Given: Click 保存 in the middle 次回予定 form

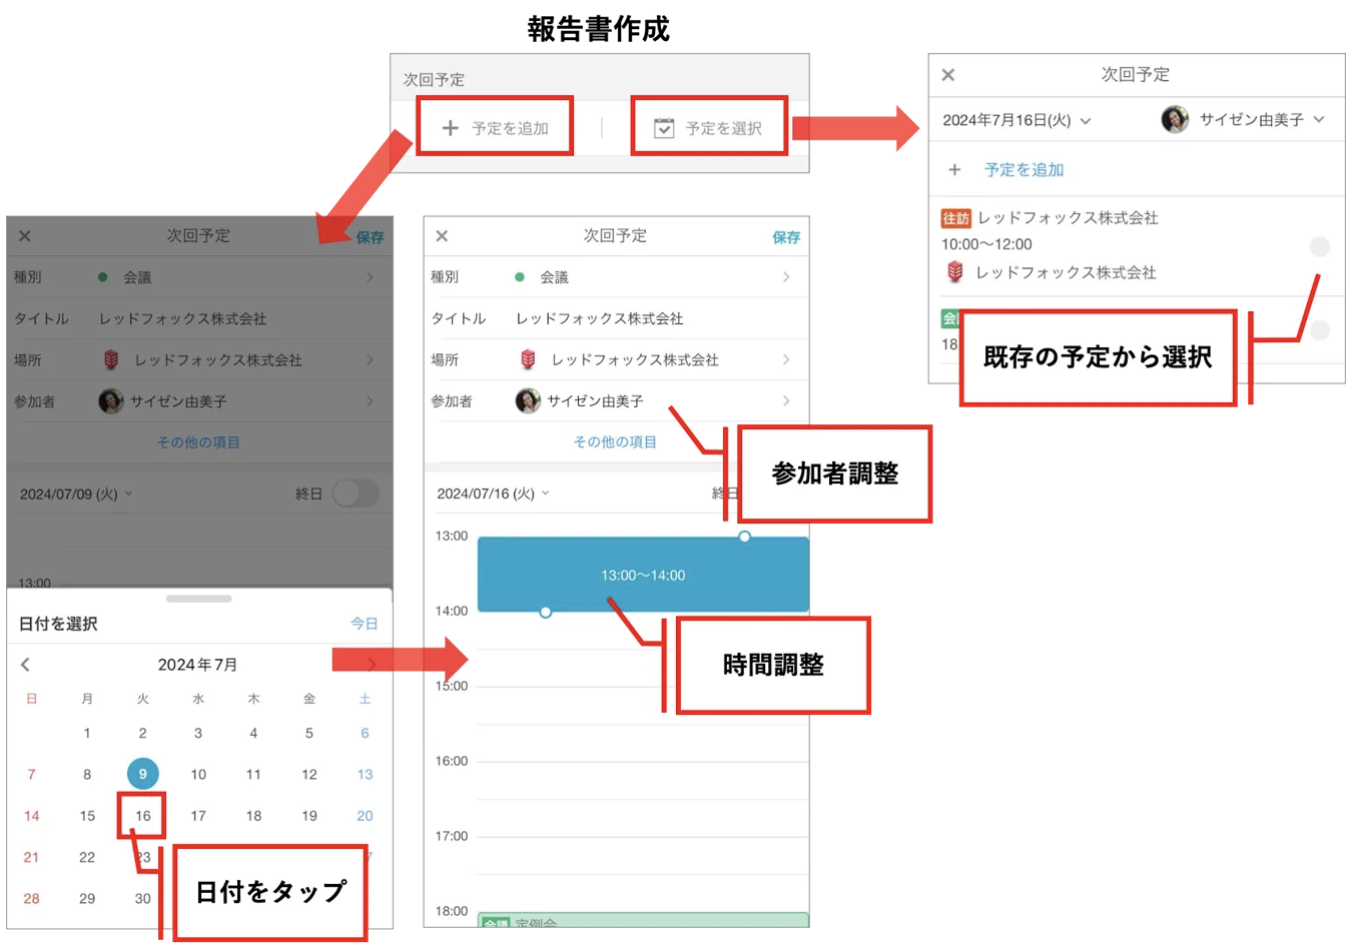Looking at the screenshot, I should click(786, 237).
